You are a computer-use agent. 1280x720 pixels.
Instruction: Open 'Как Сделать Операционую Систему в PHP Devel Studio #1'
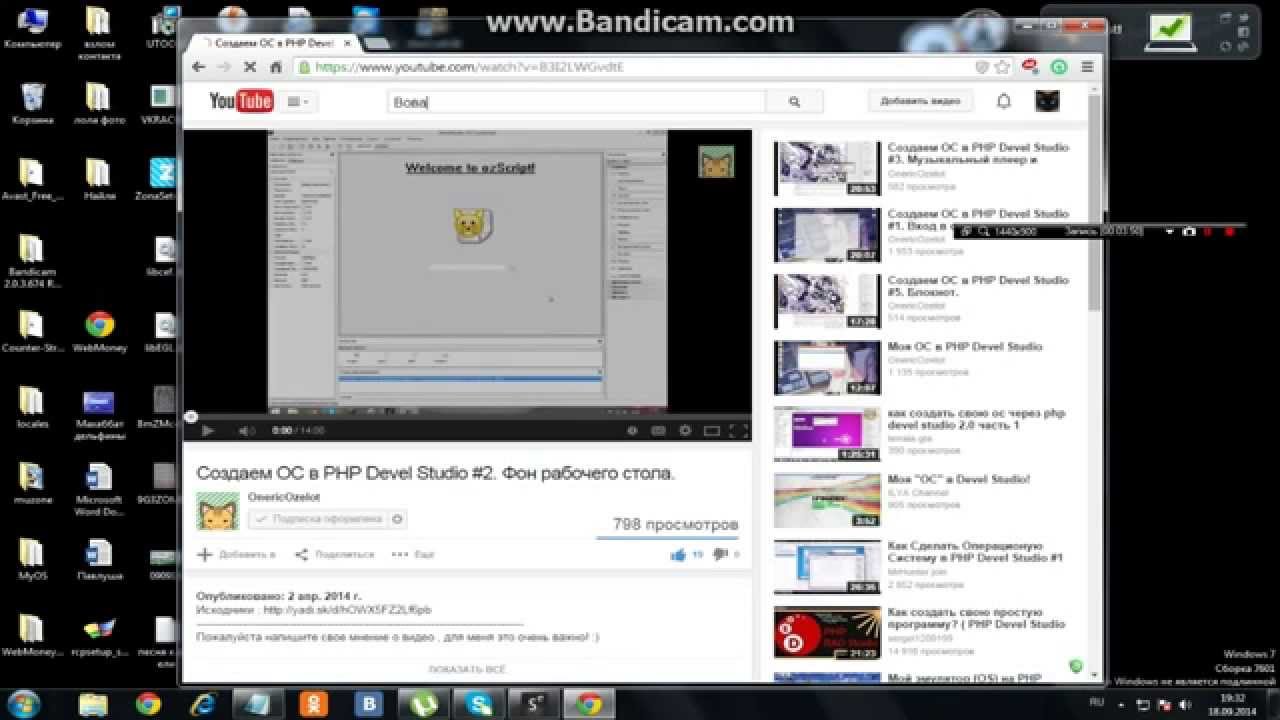(975, 552)
